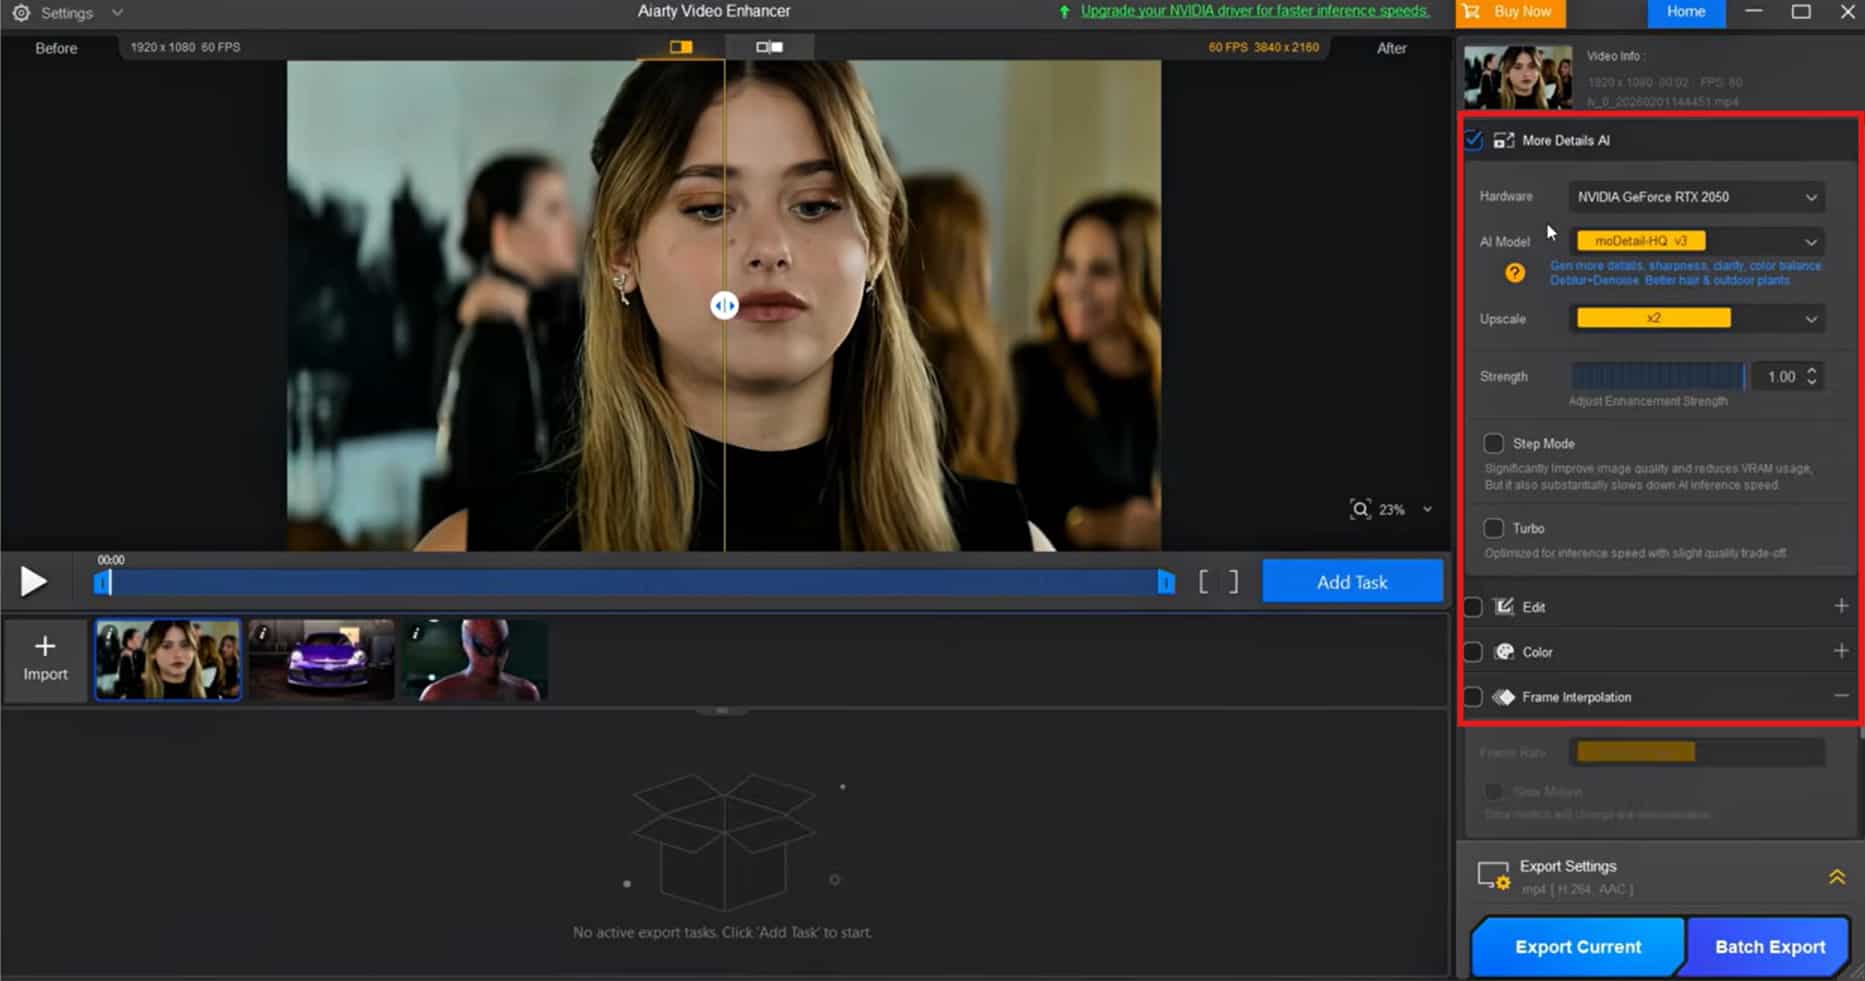Toggle the More Details AI checkbox

(x=1474, y=140)
